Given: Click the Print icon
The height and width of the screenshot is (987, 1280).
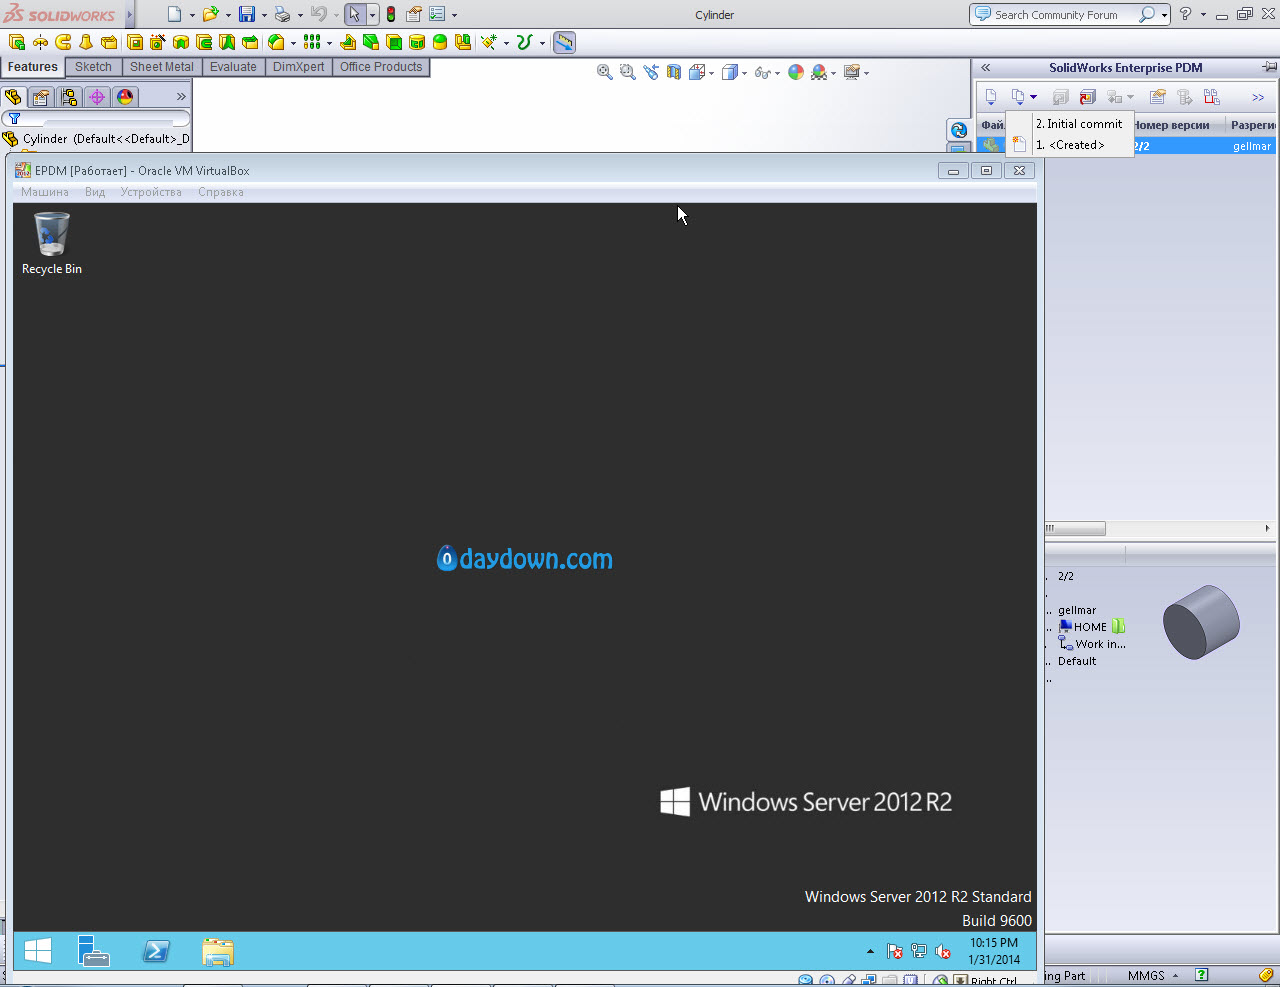Looking at the screenshot, I should (282, 14).
